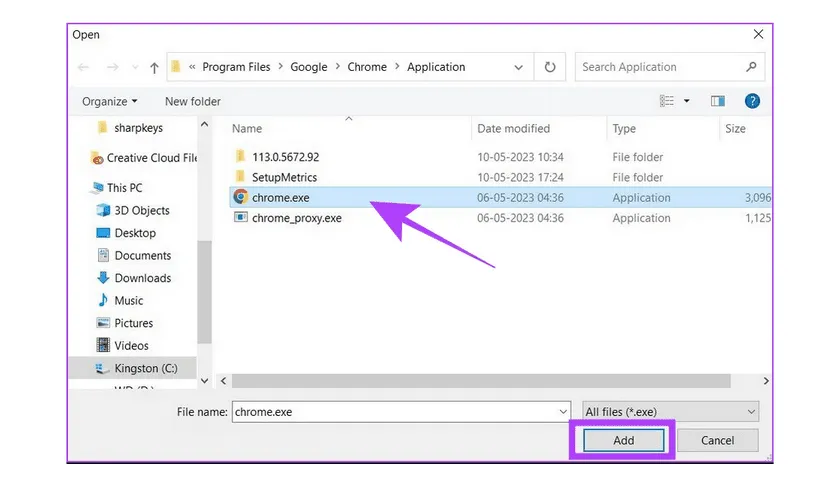Open the 113.0.5672.92 folder

(285, 157)
